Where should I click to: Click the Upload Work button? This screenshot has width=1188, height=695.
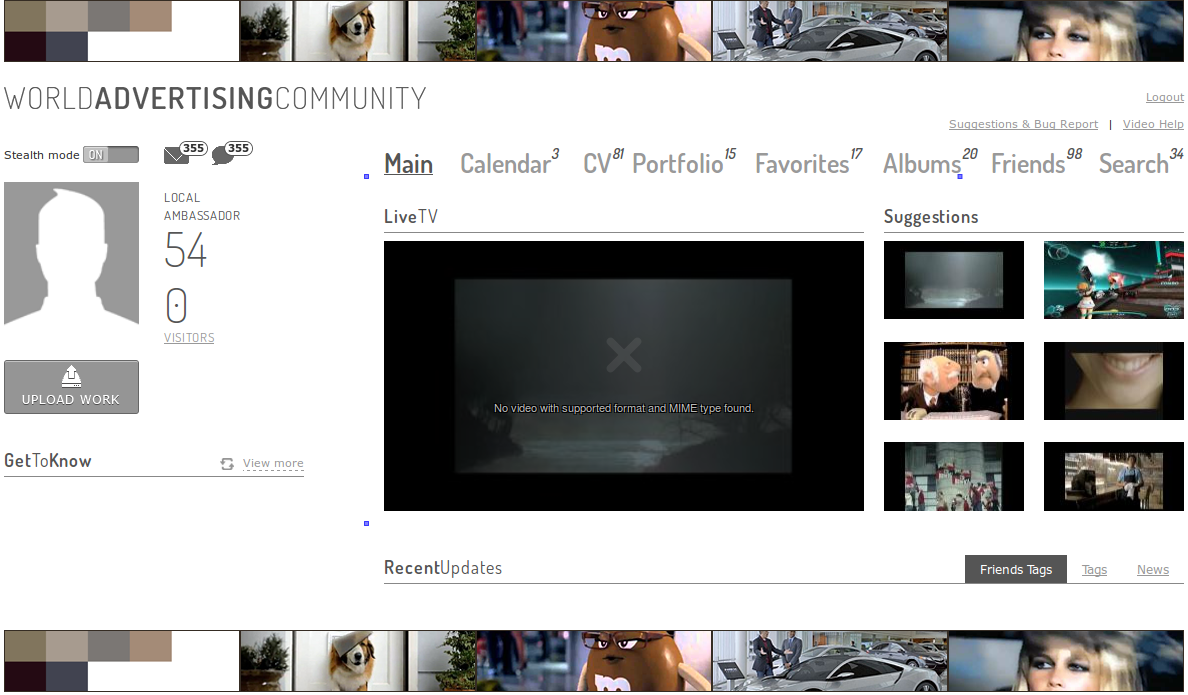click(x=71, y=387)
